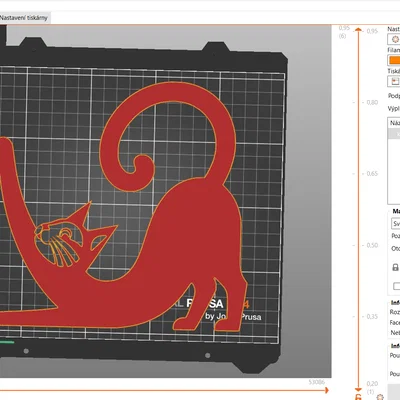This screenshot has width=400, height=400.
Task: Click the 0,50 ruler tick label
Action: 372,245
